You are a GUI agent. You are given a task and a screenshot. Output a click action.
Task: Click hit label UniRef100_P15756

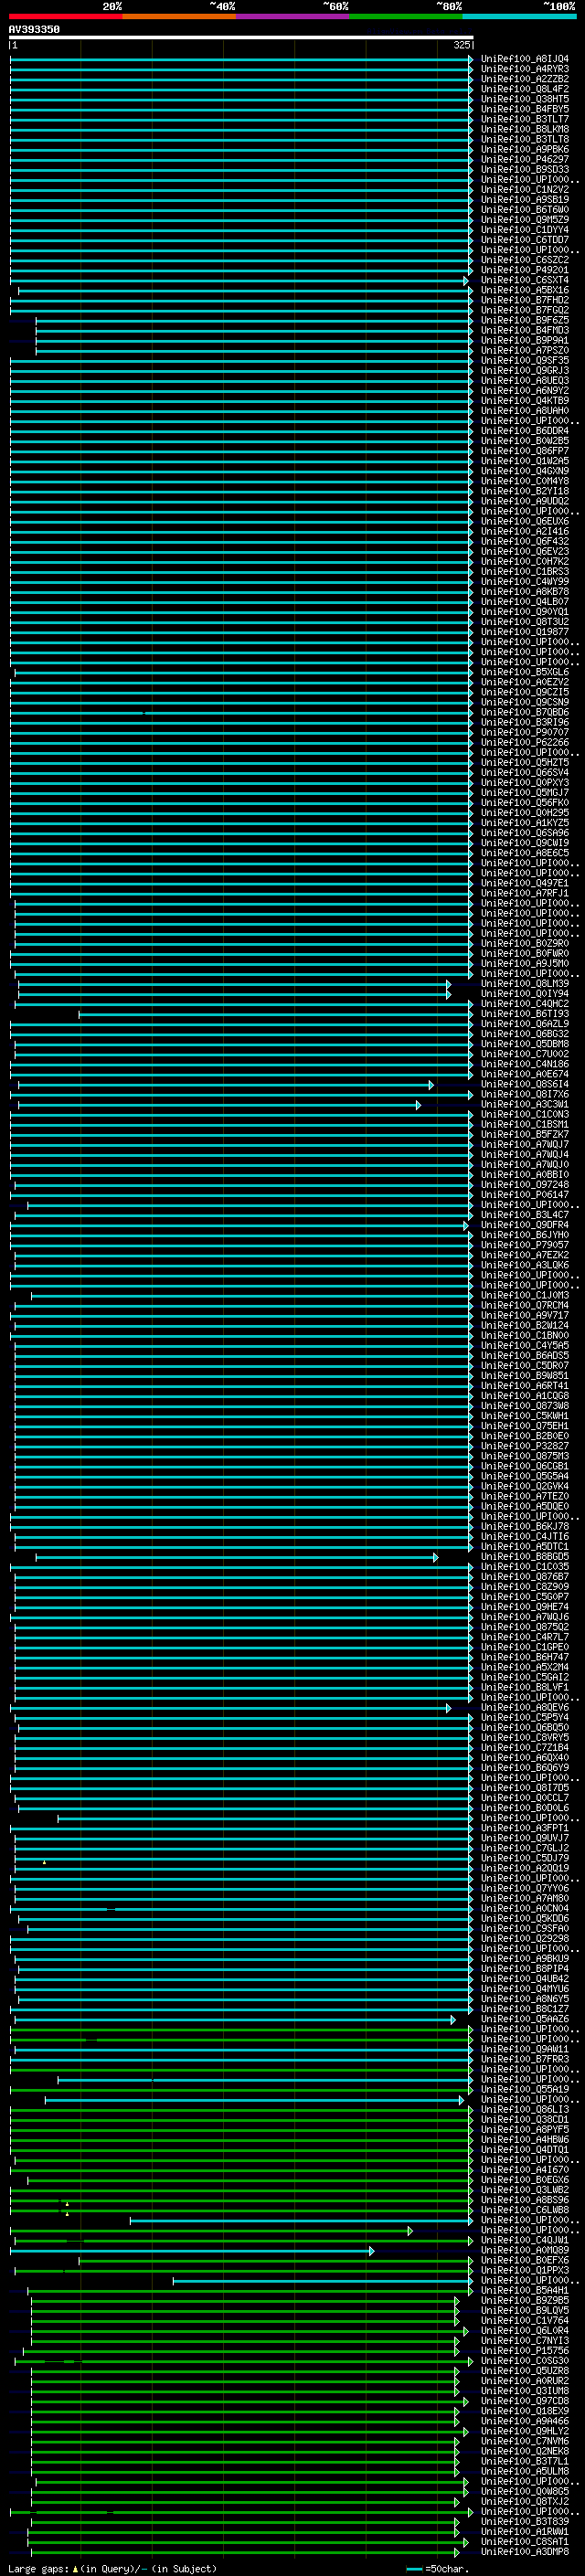(x=524, y=2351)
